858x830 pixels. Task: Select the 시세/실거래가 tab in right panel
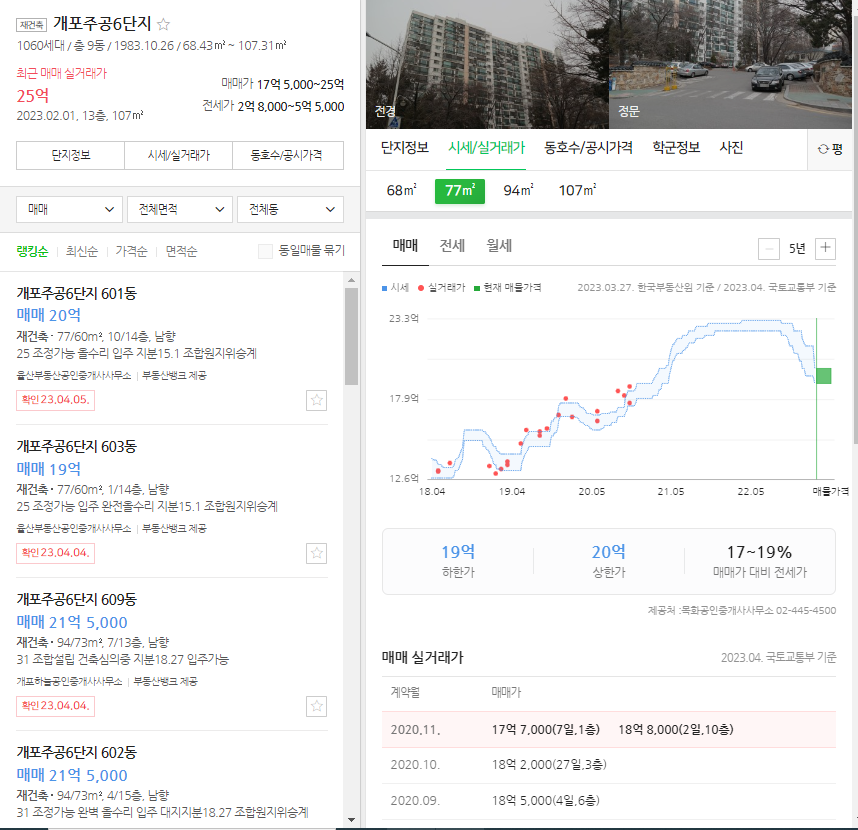[x=486, y=148]
